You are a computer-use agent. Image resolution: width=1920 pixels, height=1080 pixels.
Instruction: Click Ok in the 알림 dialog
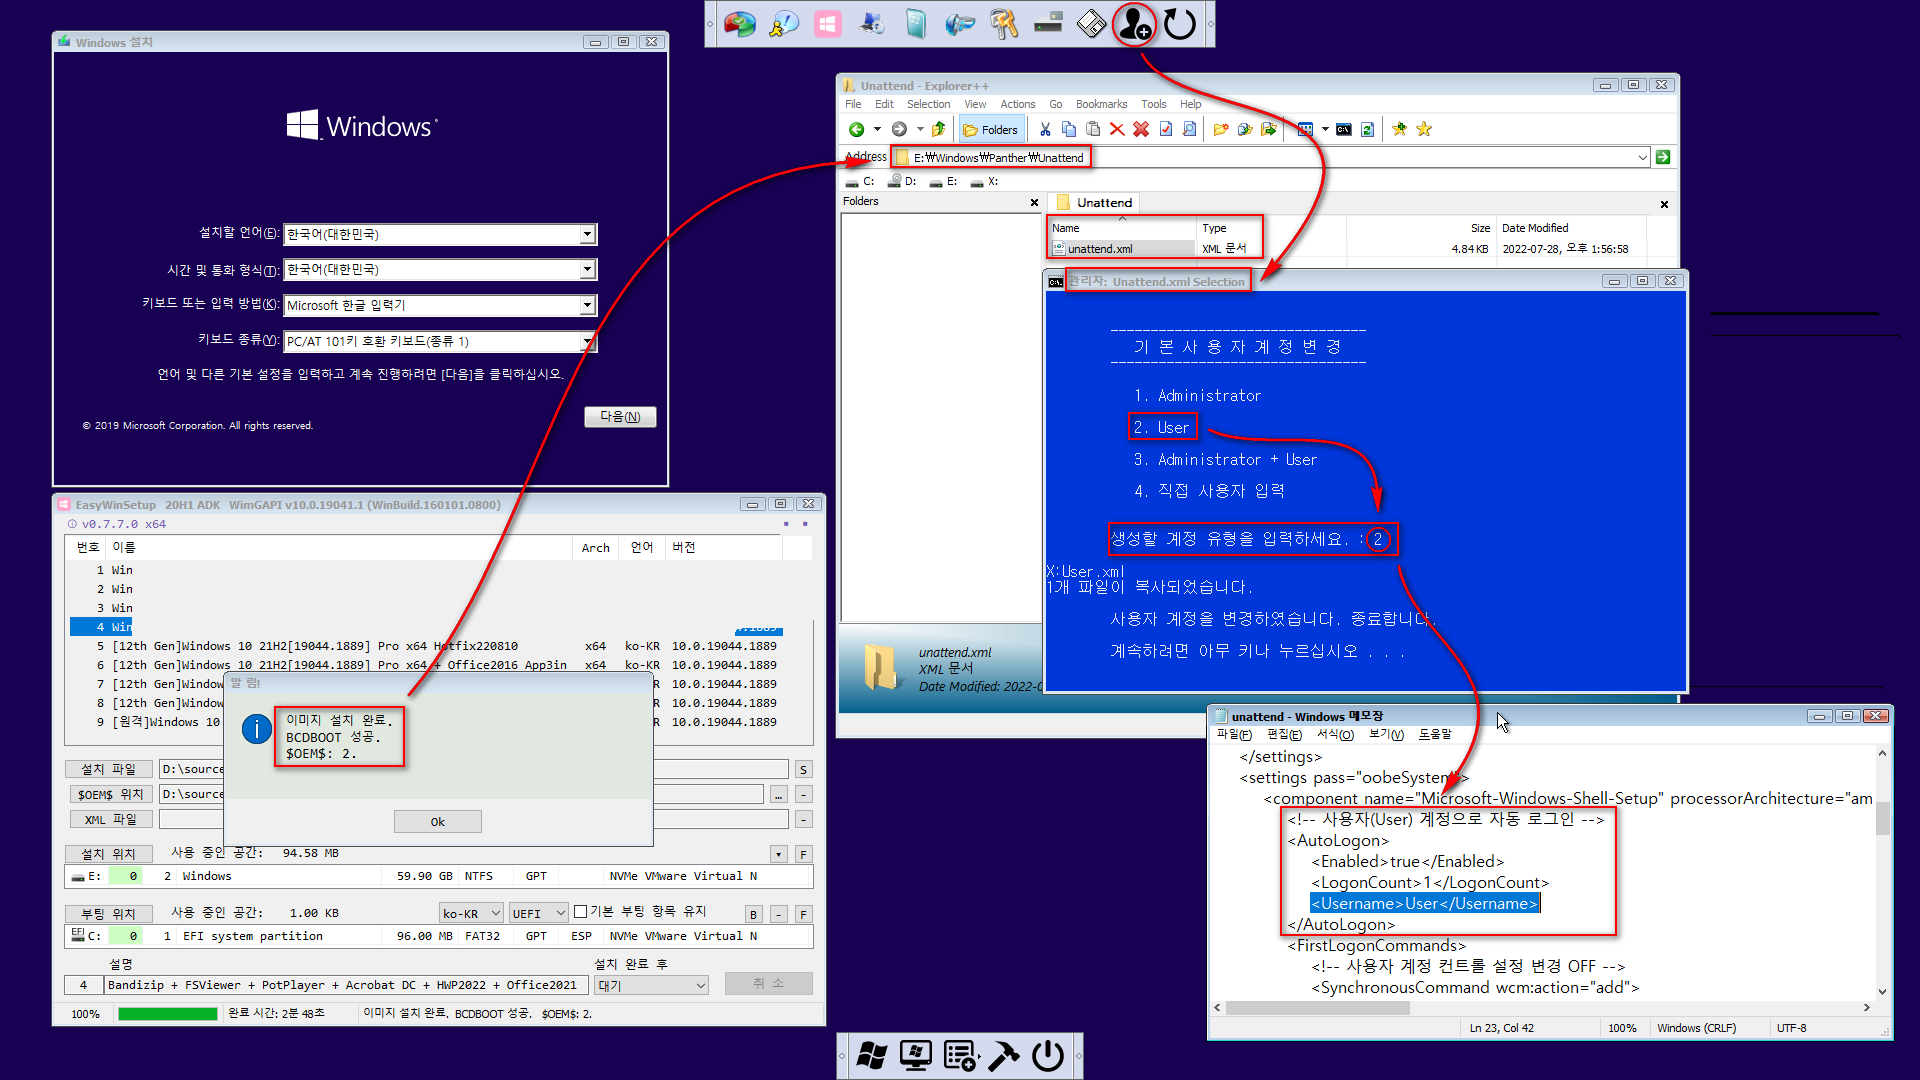pyautogui.click(x=438, y=821)
